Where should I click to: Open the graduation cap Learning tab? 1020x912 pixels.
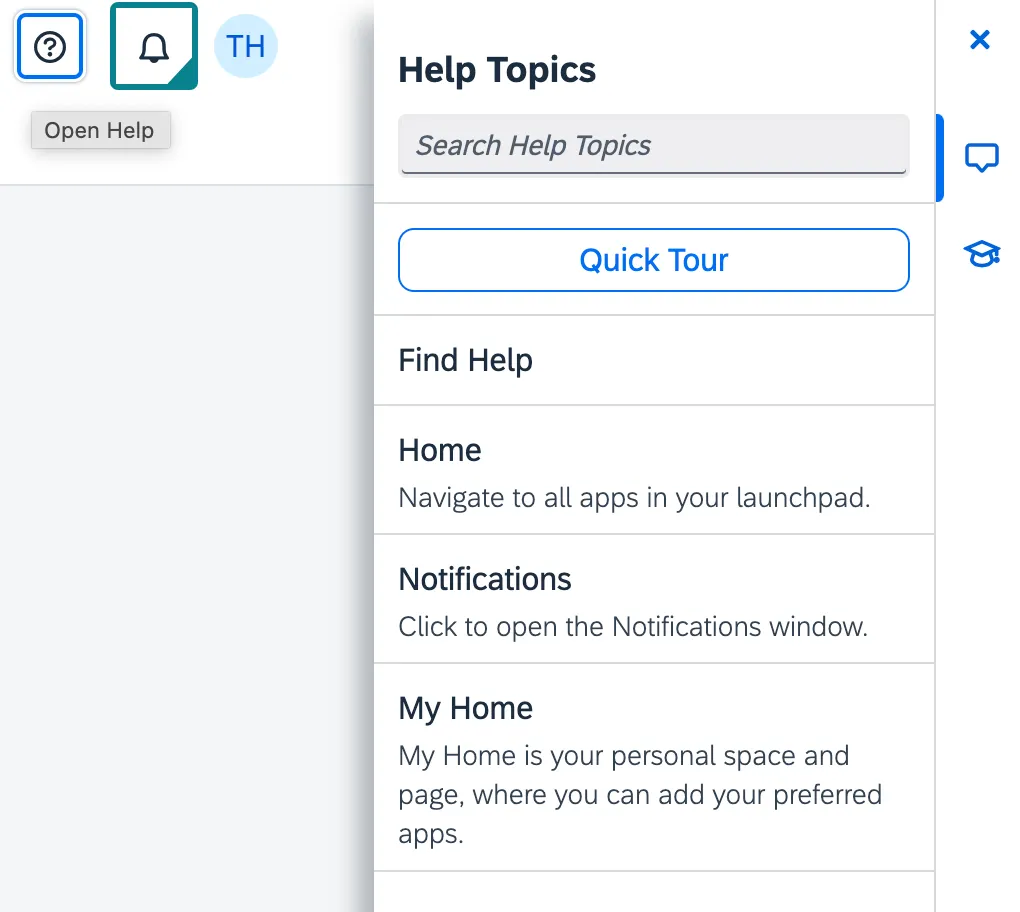pyautogui.click(x=980, y=254)
